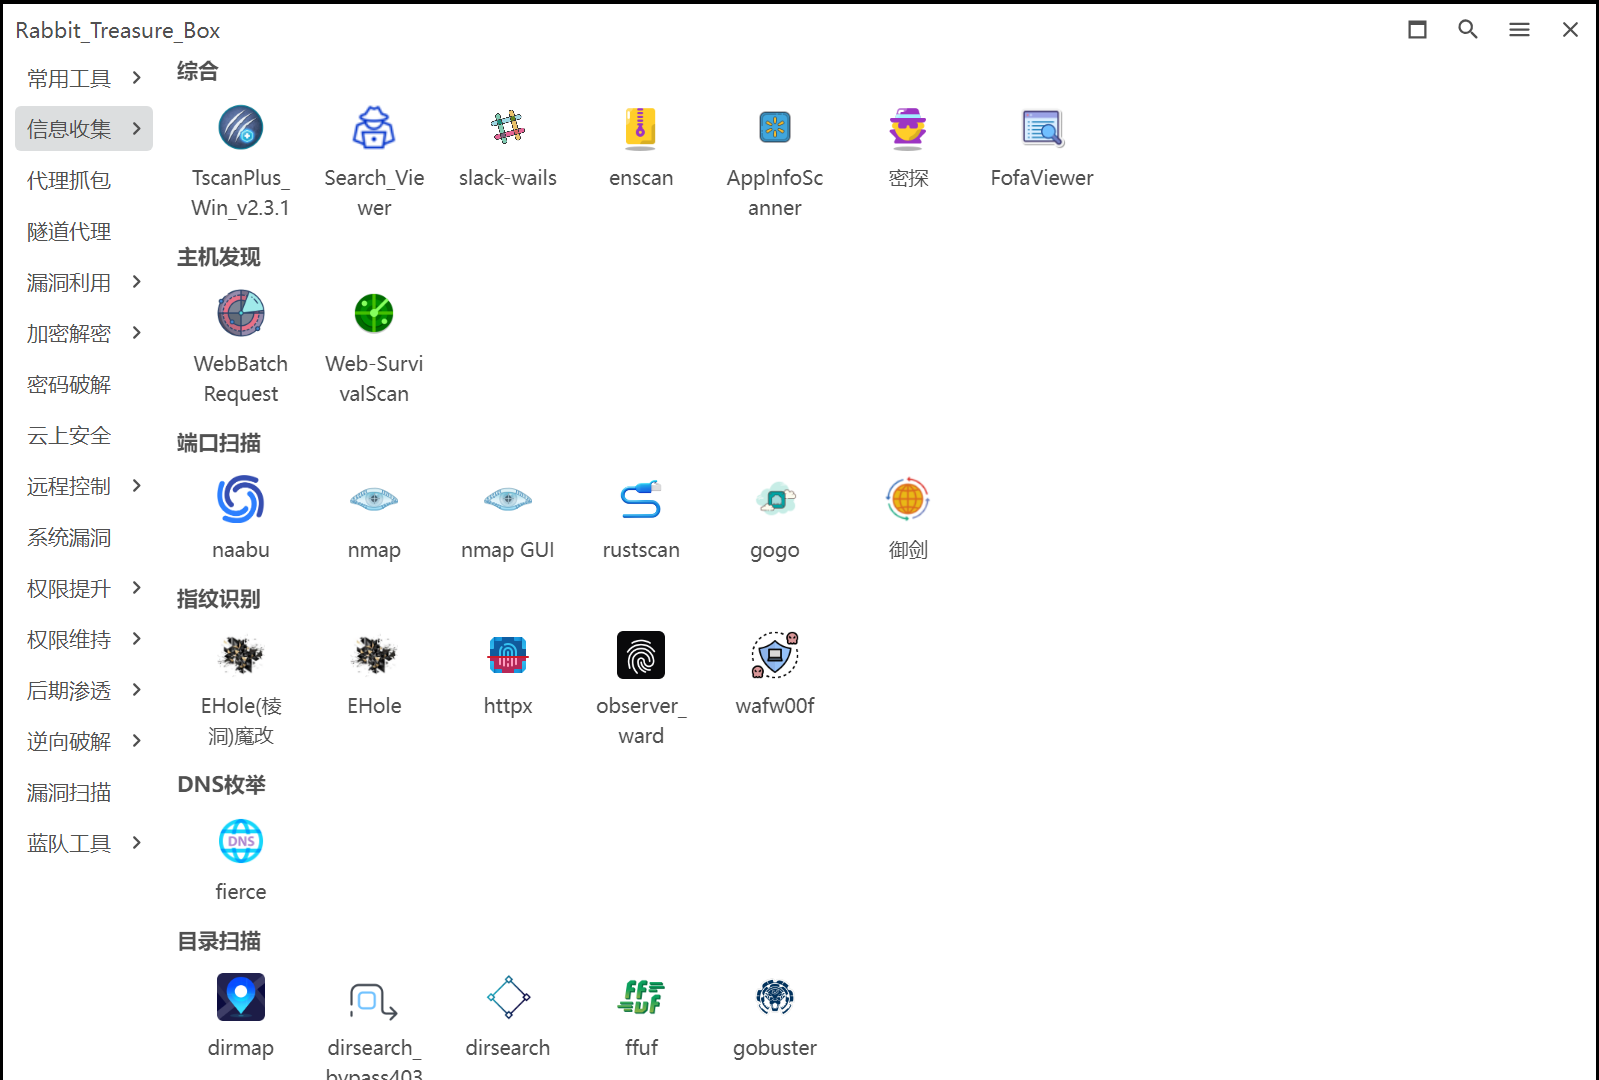1599x1080 pixels.
Task: Expand the 漏洞利用 category chevron
Action: [x=137, y=282]
